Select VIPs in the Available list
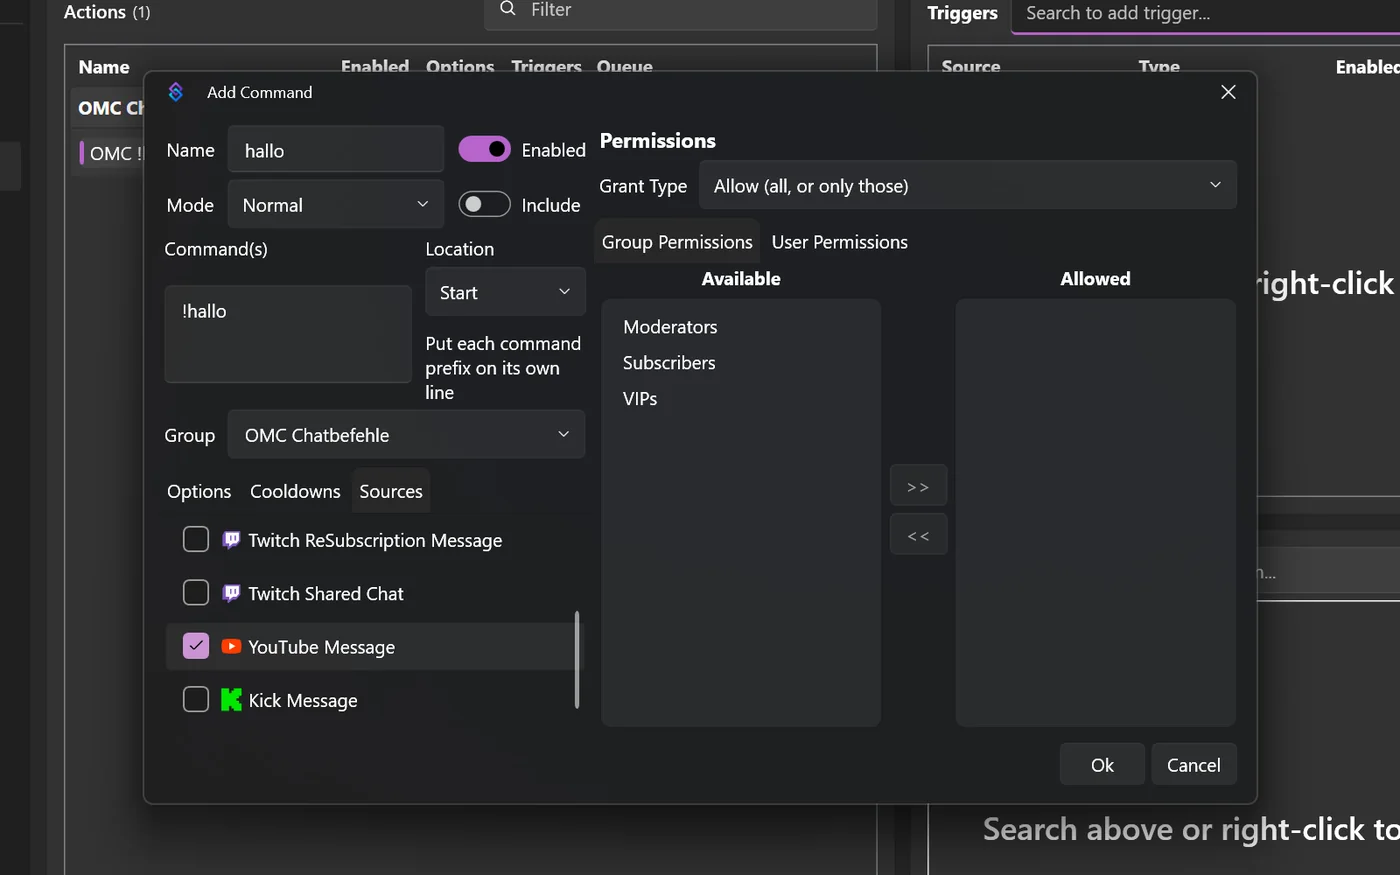Image resolution: width=1400 pixels, height=875 pixels. pos(640,399)
